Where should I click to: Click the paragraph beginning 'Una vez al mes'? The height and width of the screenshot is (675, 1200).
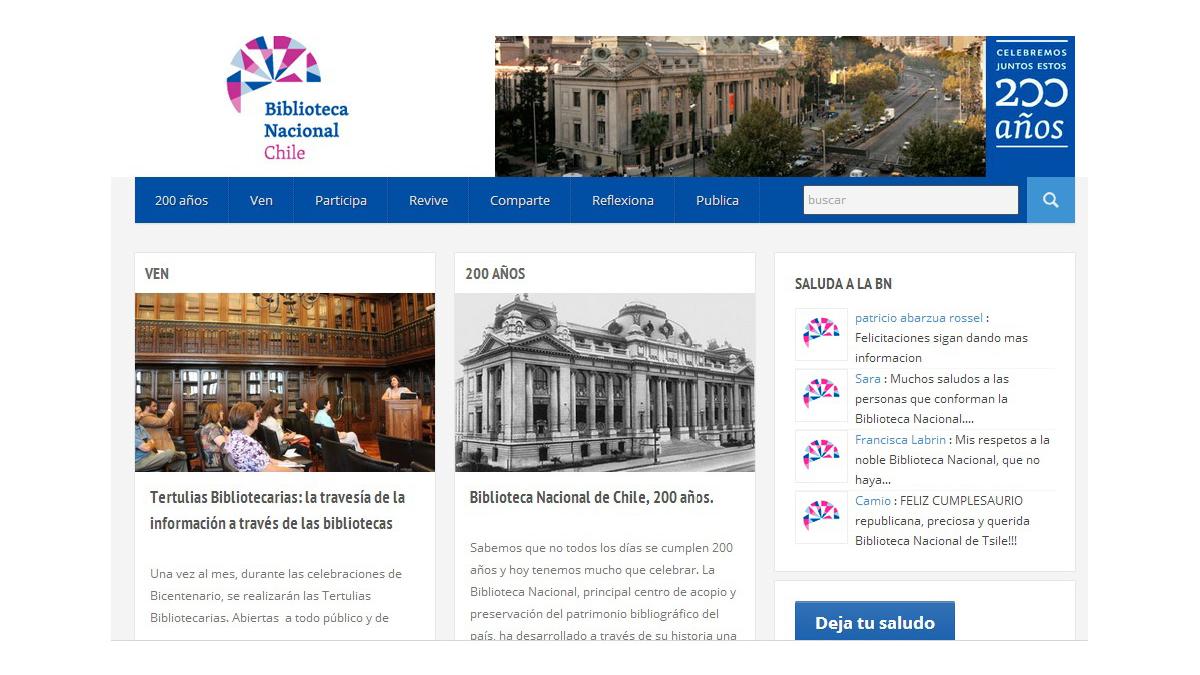276,596
